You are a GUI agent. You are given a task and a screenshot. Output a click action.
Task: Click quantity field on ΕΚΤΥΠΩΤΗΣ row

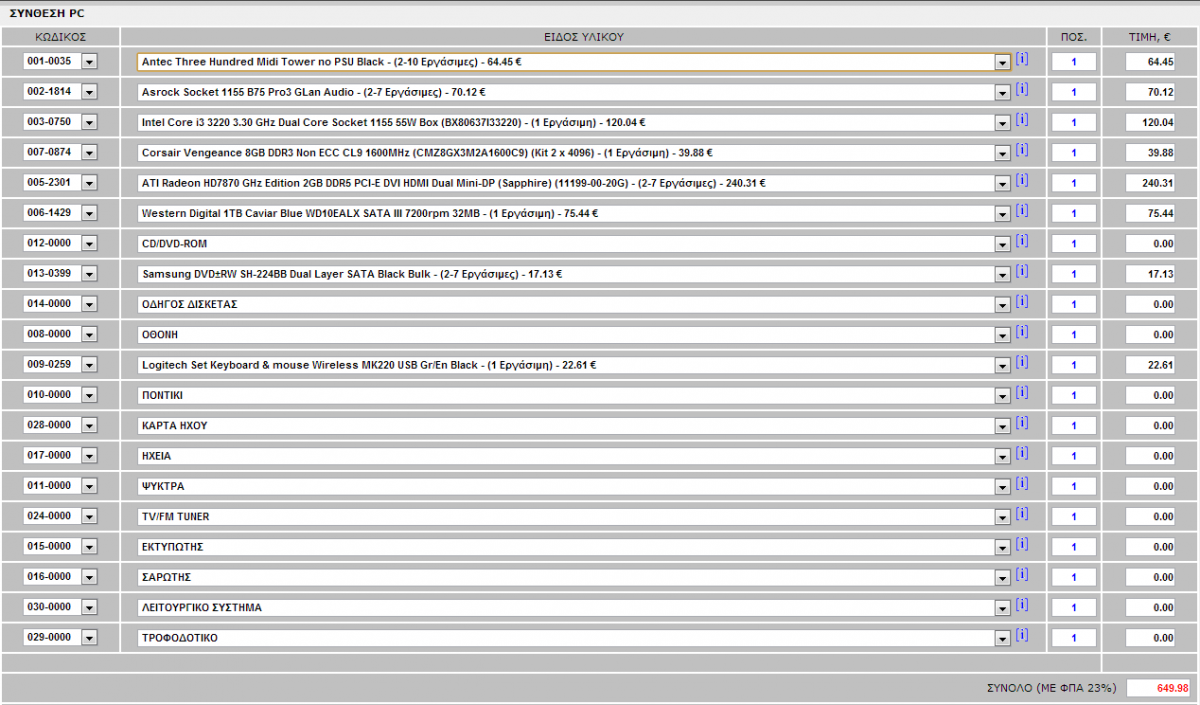(1074, 547)
